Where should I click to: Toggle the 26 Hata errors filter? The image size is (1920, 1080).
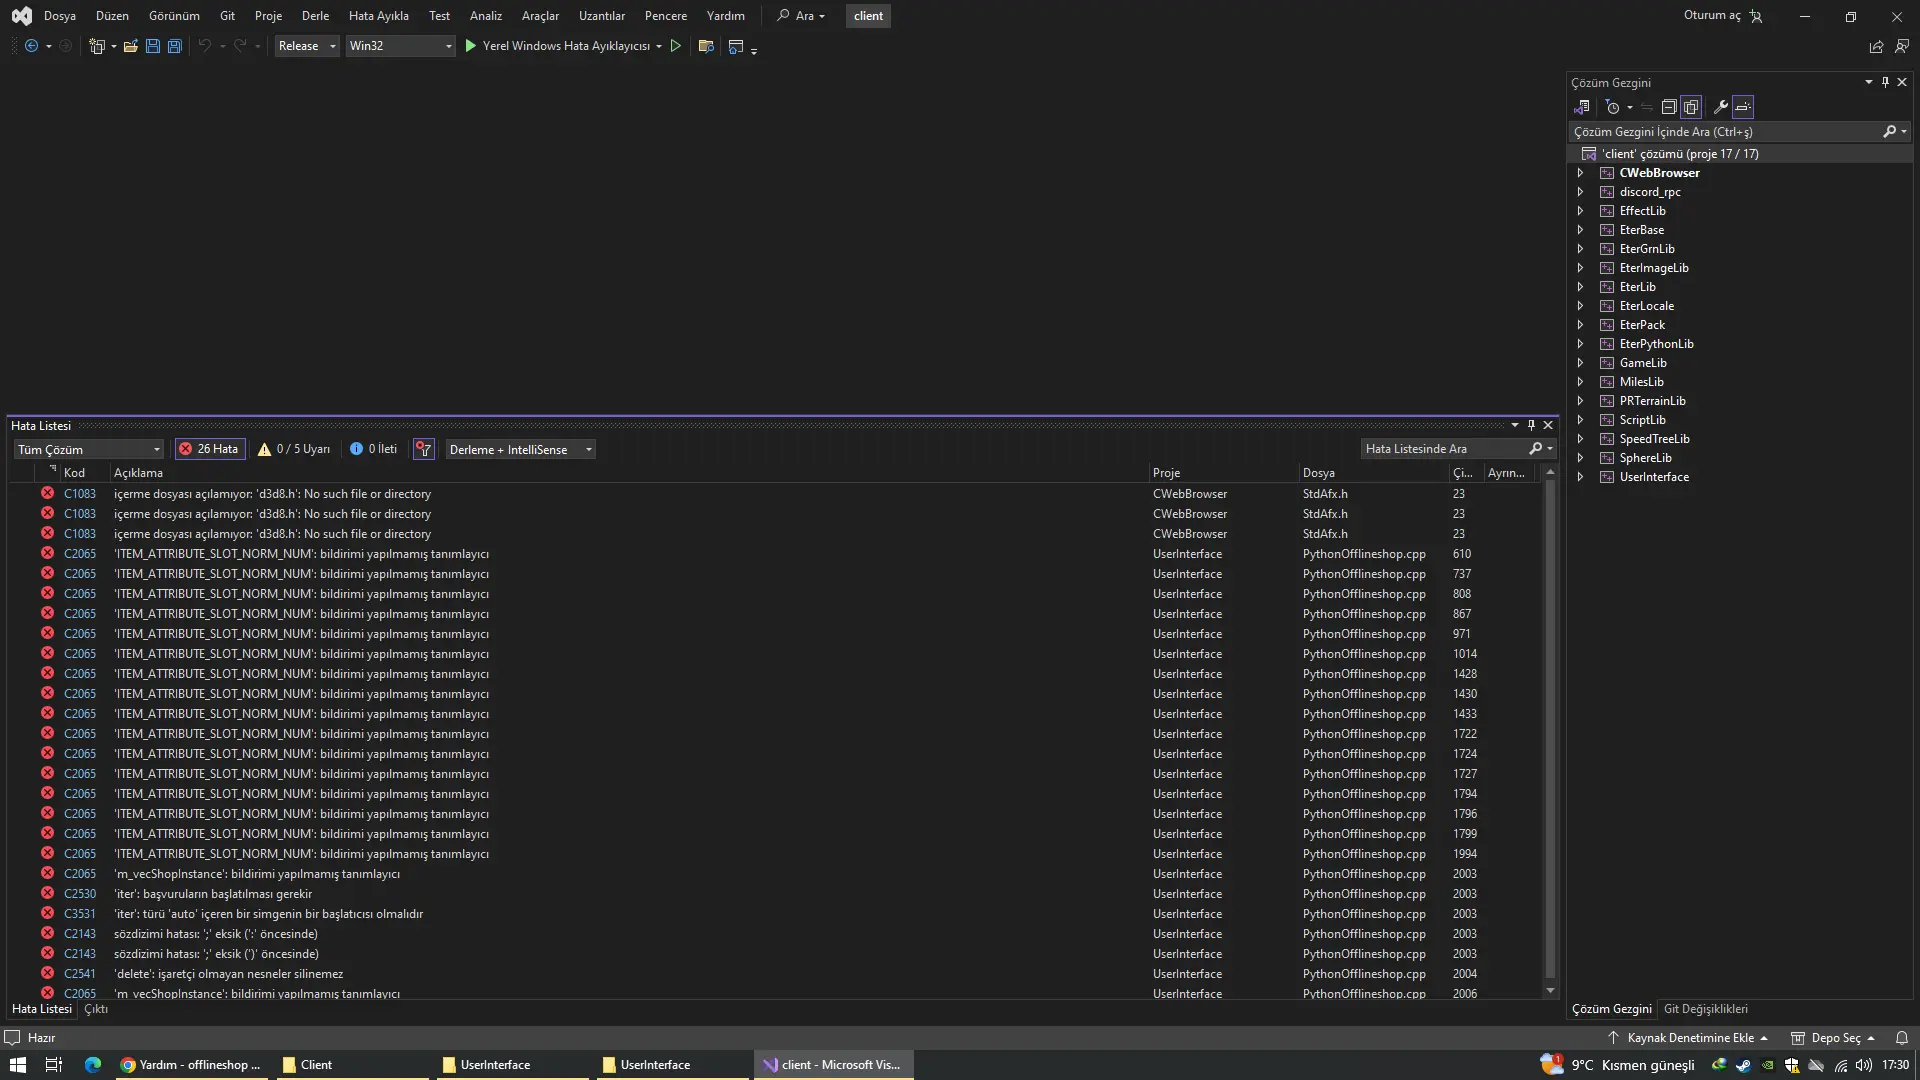coord(209,449)
